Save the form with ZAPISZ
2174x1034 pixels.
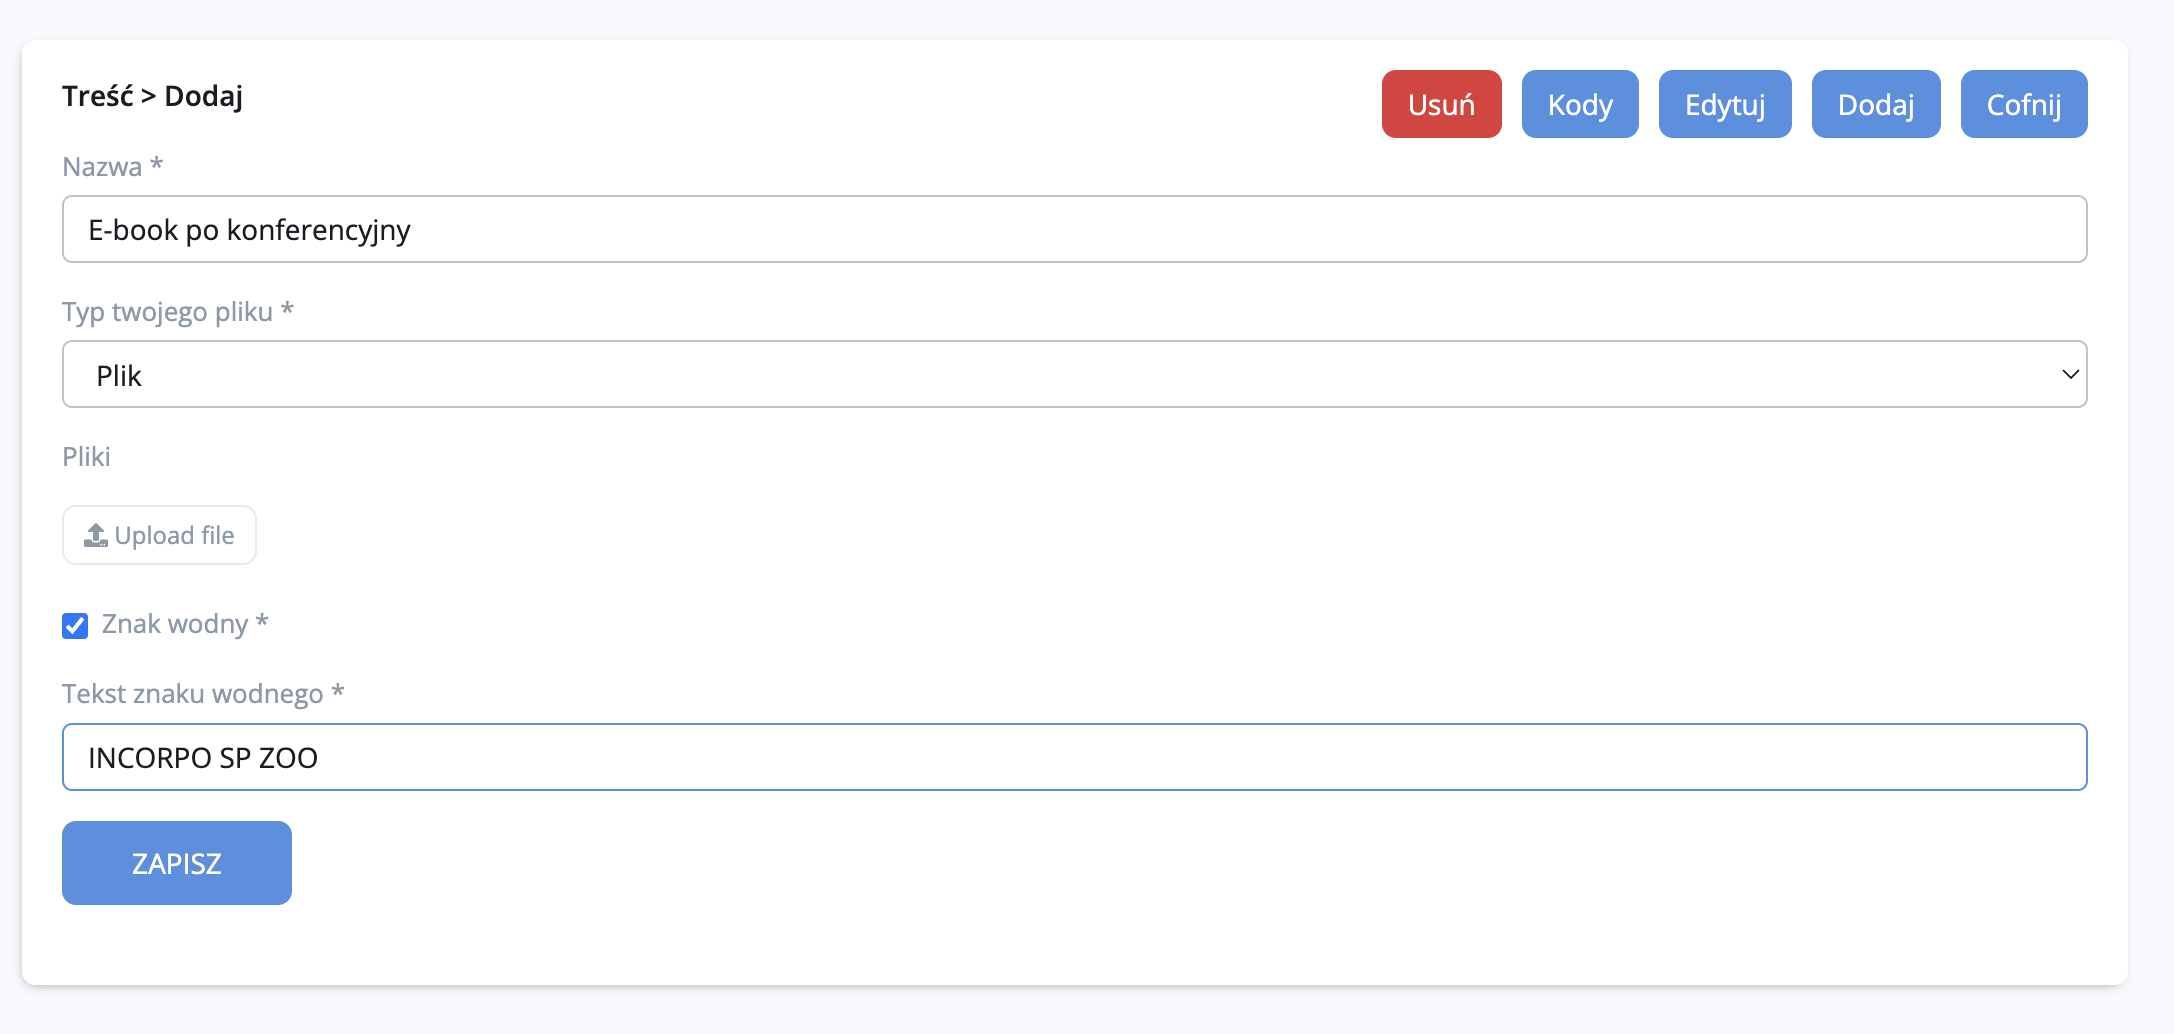(x=177, y=863)
